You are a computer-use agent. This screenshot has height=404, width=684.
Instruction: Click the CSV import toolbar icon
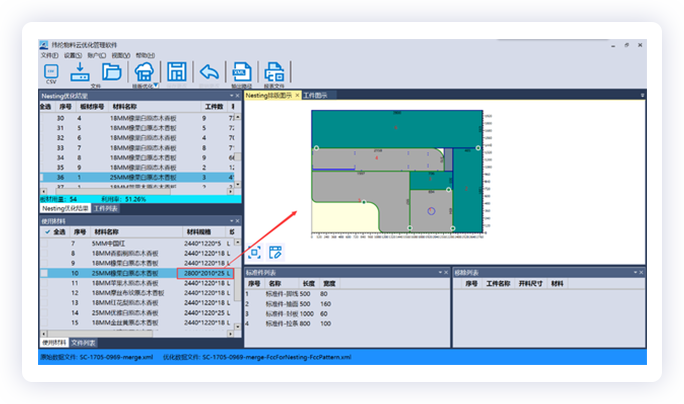51,72
